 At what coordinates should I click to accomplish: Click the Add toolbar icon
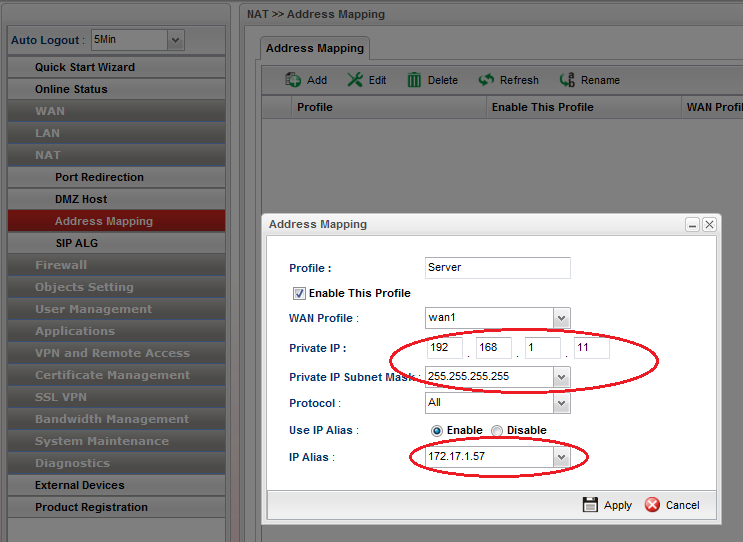click(x=293, y=80)
